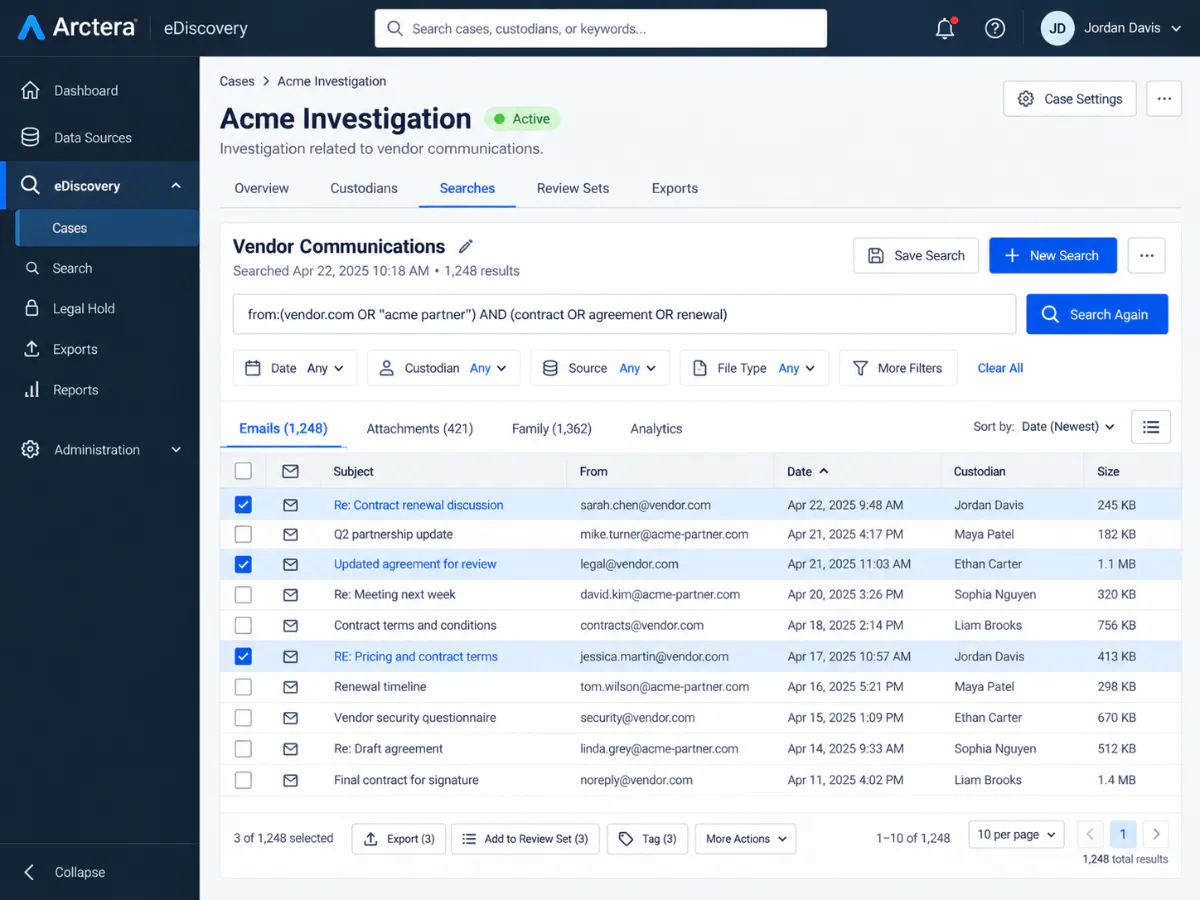
Task: Click the Tag (3) button
Action: point(648,839)
